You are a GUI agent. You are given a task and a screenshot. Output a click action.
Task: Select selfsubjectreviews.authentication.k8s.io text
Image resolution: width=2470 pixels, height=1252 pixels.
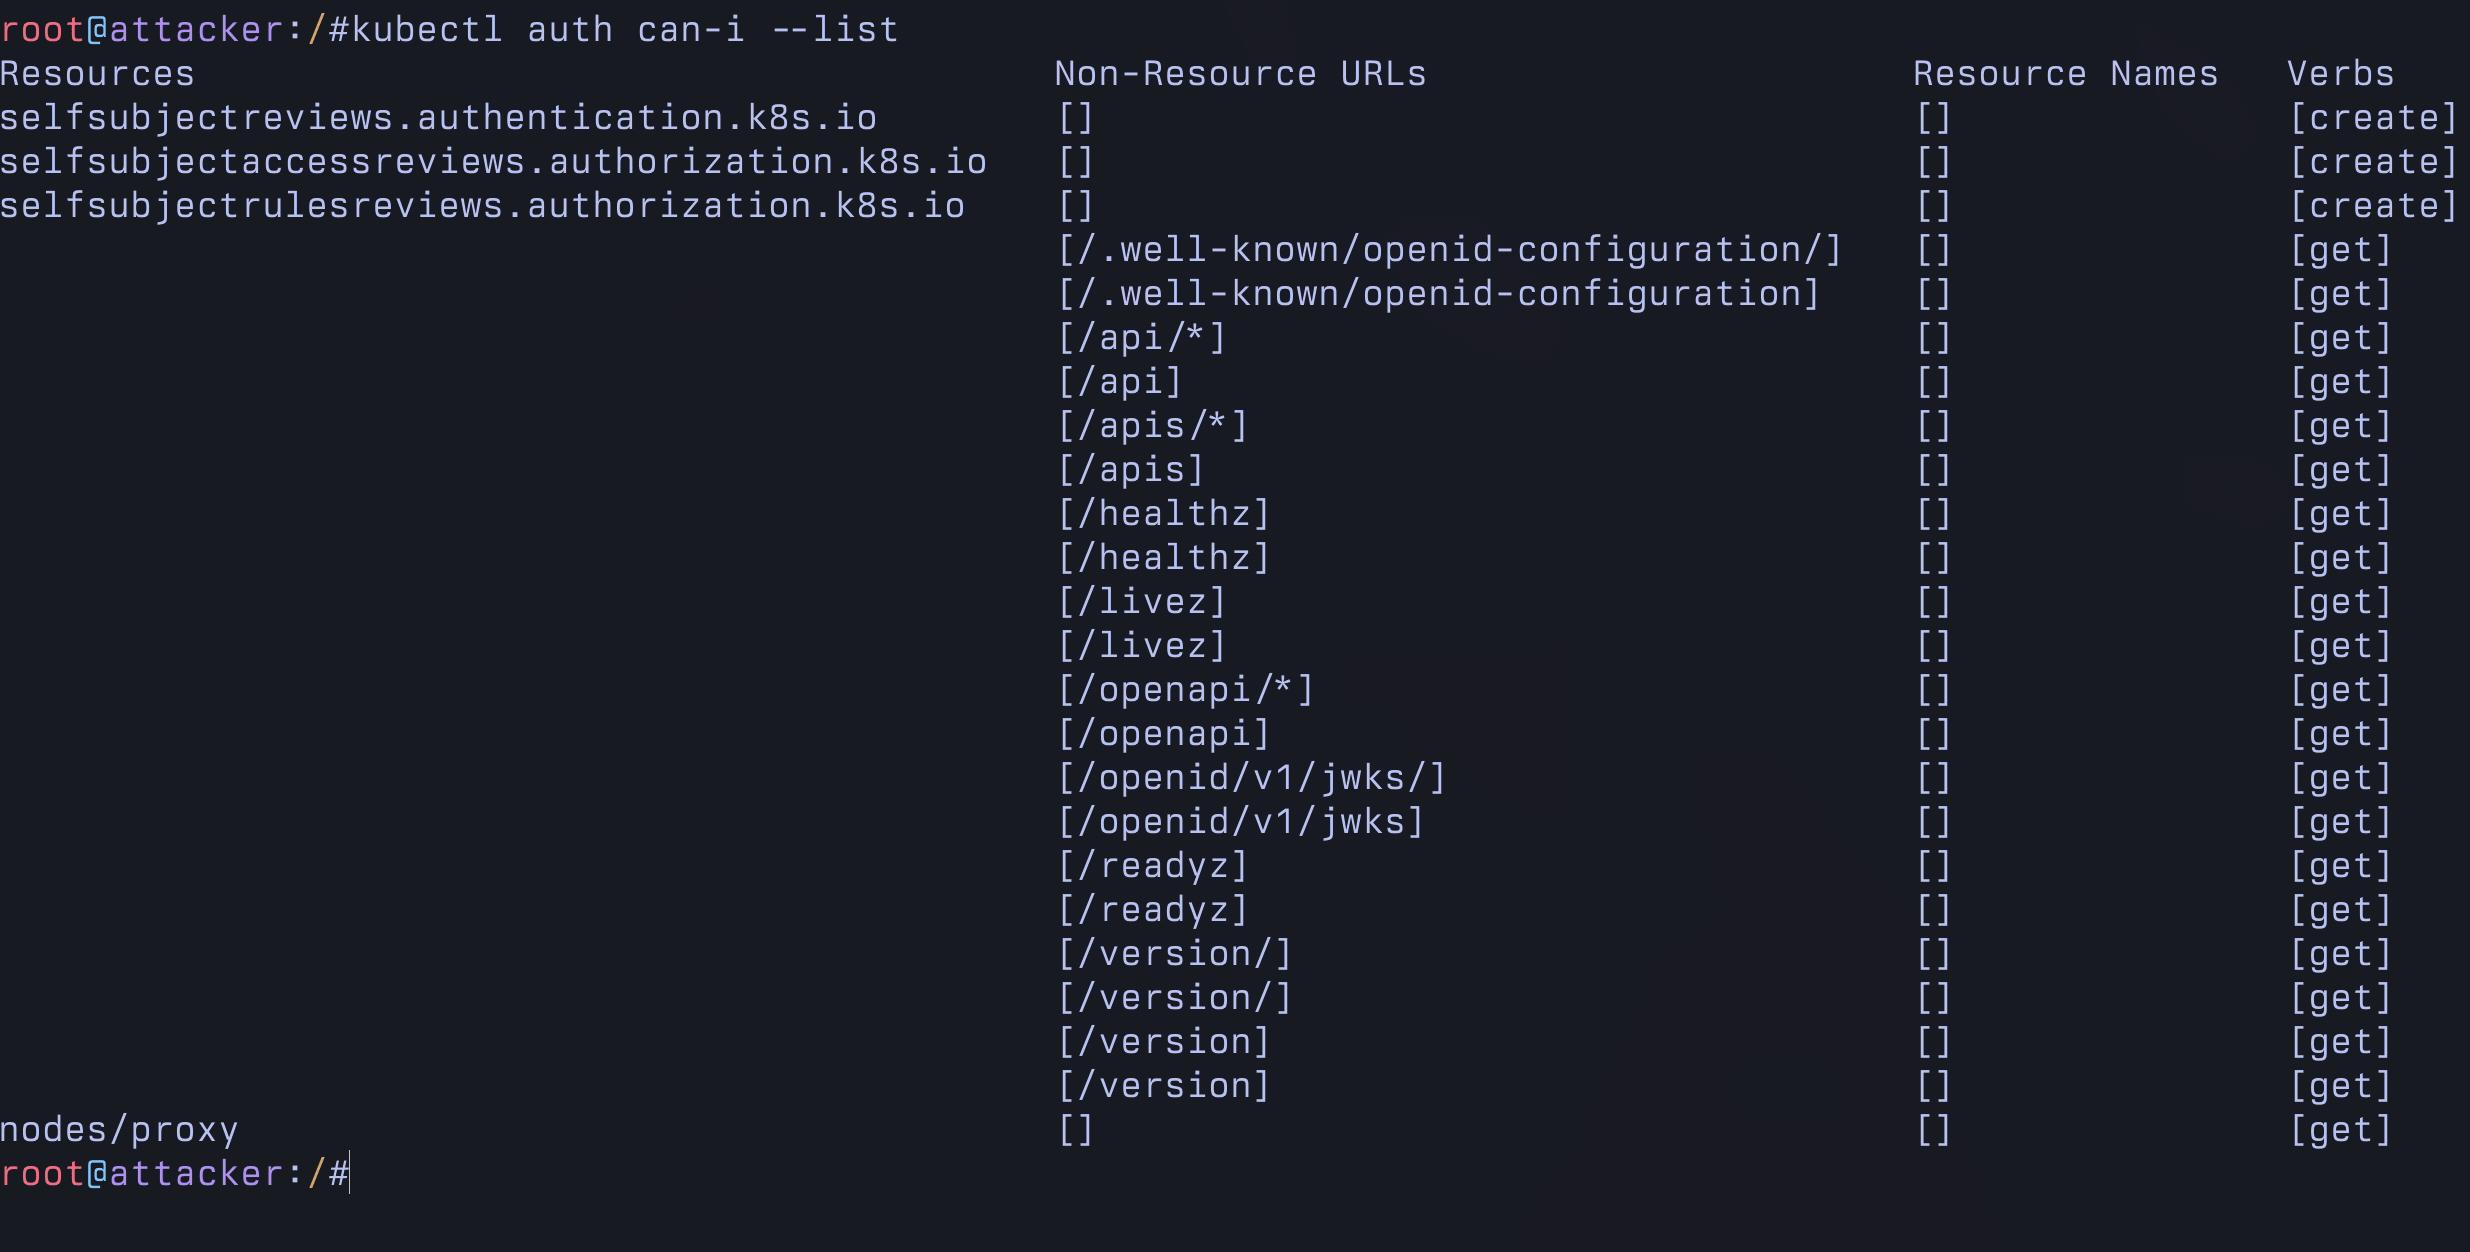pos(438,118)
